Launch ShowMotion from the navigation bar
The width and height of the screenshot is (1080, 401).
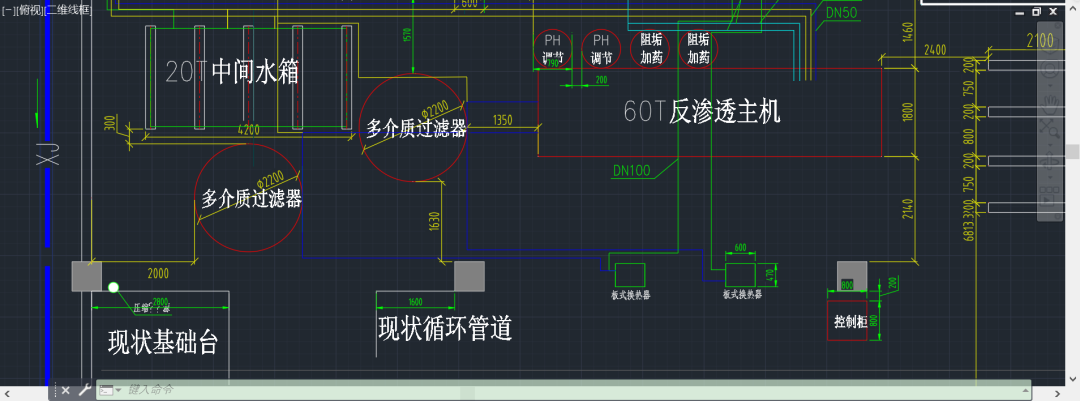click(x=1050, y=190)
